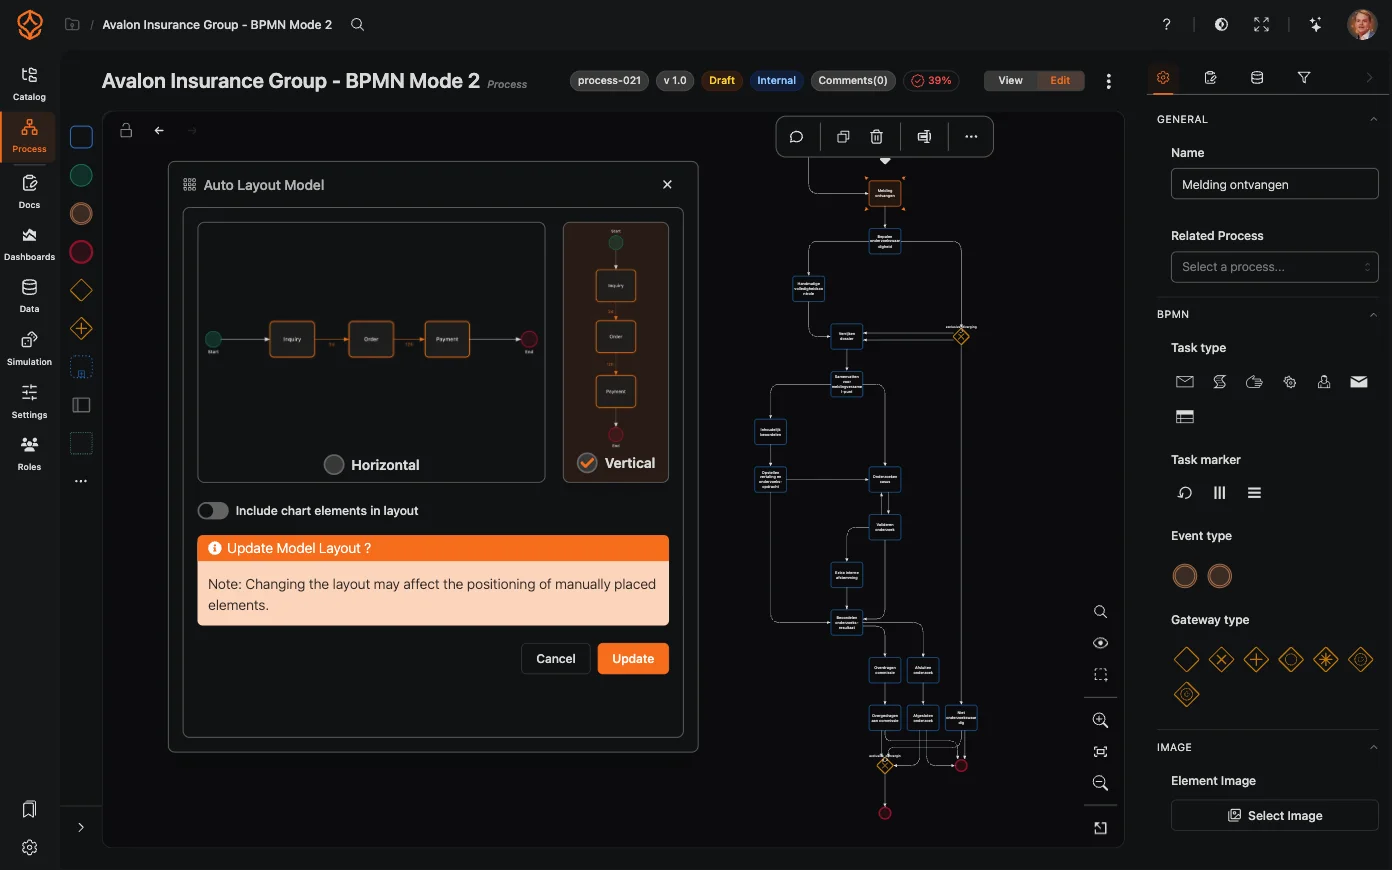The width and height of the screenshot is (1392, 870).
Task: Switch to Edit mode
Action: point(1060,81)
